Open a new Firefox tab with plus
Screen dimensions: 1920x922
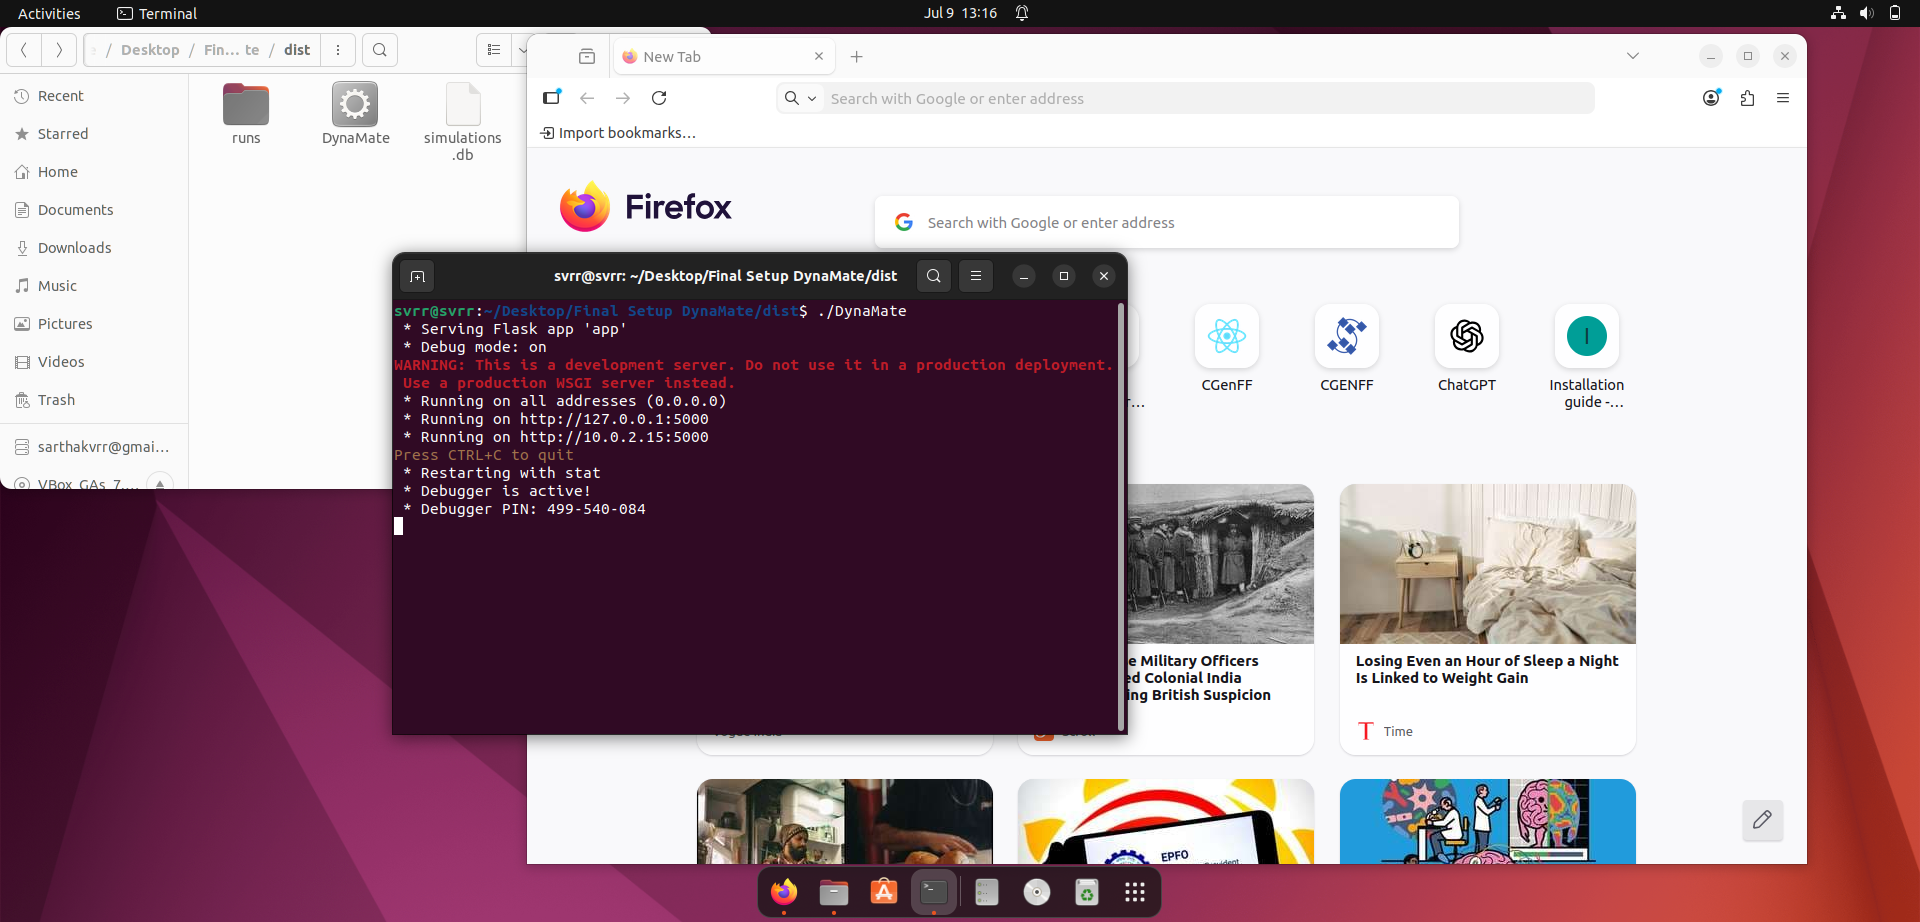857,57
